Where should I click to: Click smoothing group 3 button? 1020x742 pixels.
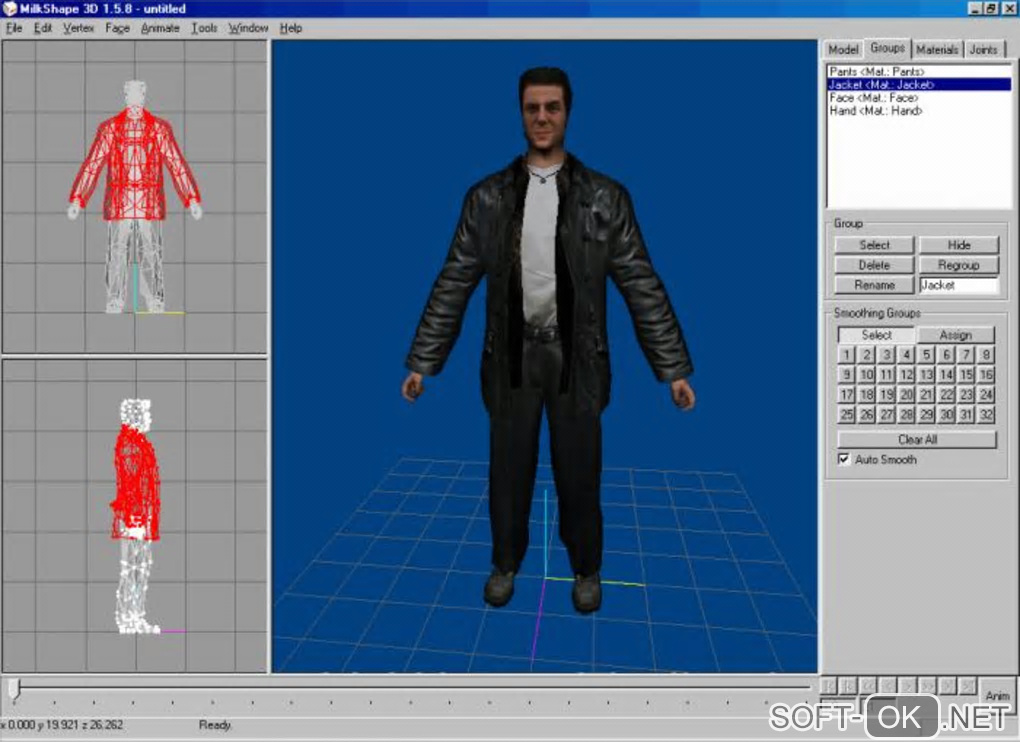[886, 355]
